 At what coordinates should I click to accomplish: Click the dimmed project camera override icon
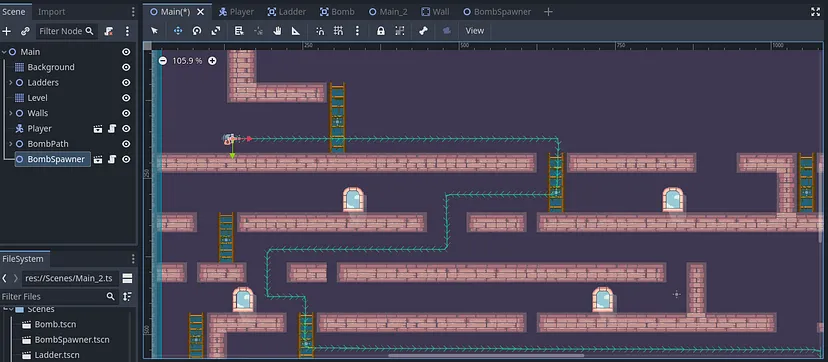click(447, 31)
